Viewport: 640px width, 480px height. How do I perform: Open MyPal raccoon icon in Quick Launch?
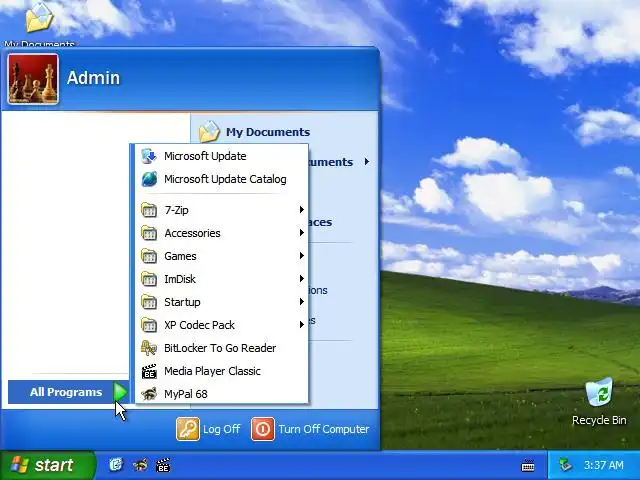coord(140,464)
